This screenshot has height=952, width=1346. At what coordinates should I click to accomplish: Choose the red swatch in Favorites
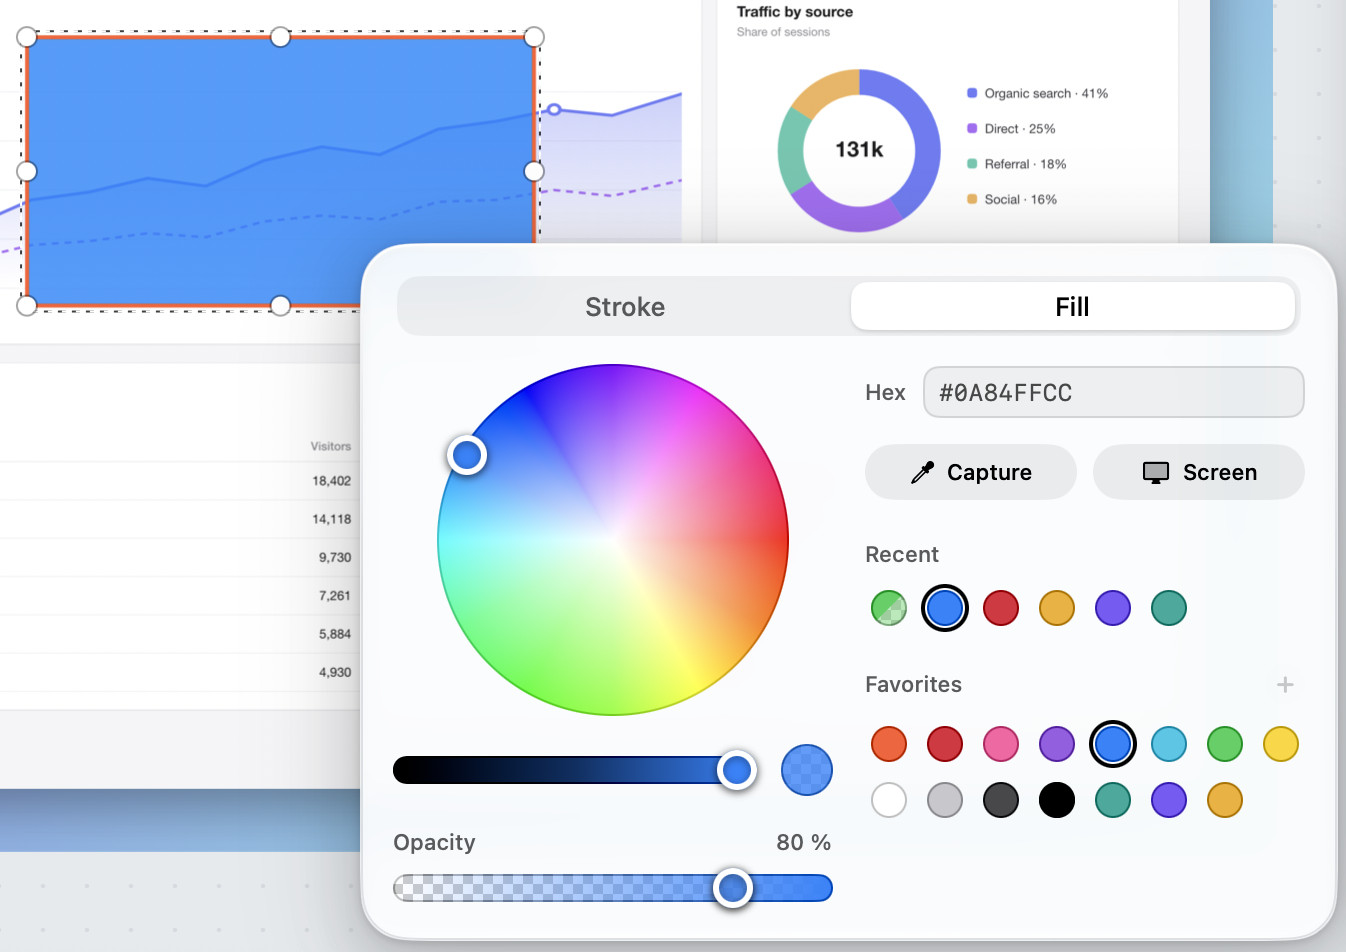[x=945, y=744]
